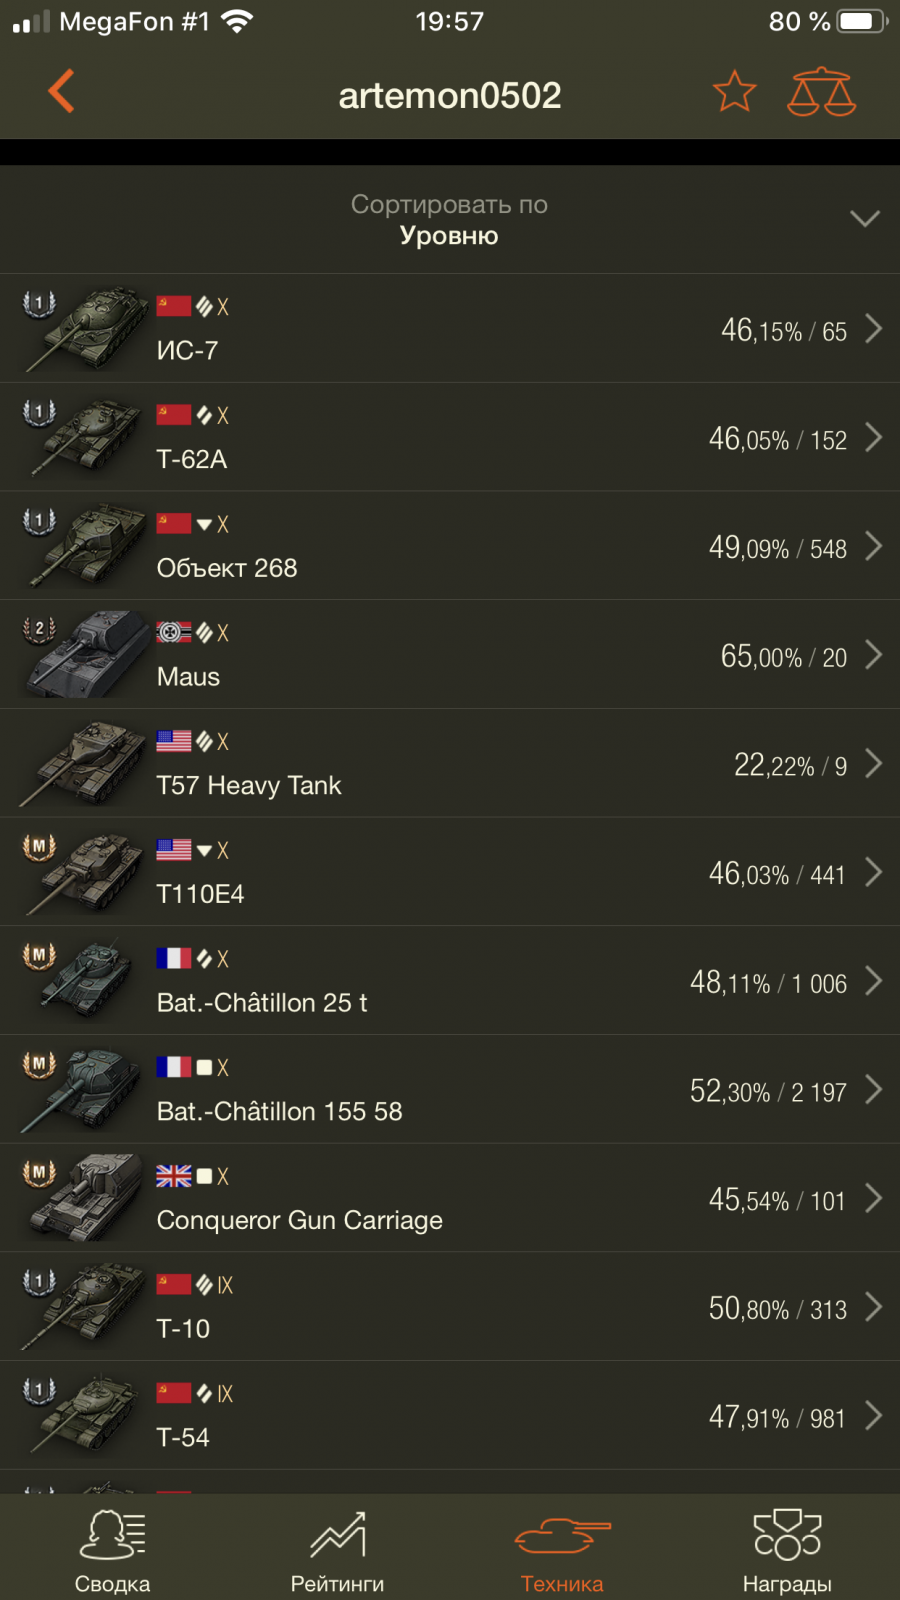Tap the T-54 win rate stats
Viewport: 900px width, 1600px height.
pyautogui.click(x=777, y=1417)
